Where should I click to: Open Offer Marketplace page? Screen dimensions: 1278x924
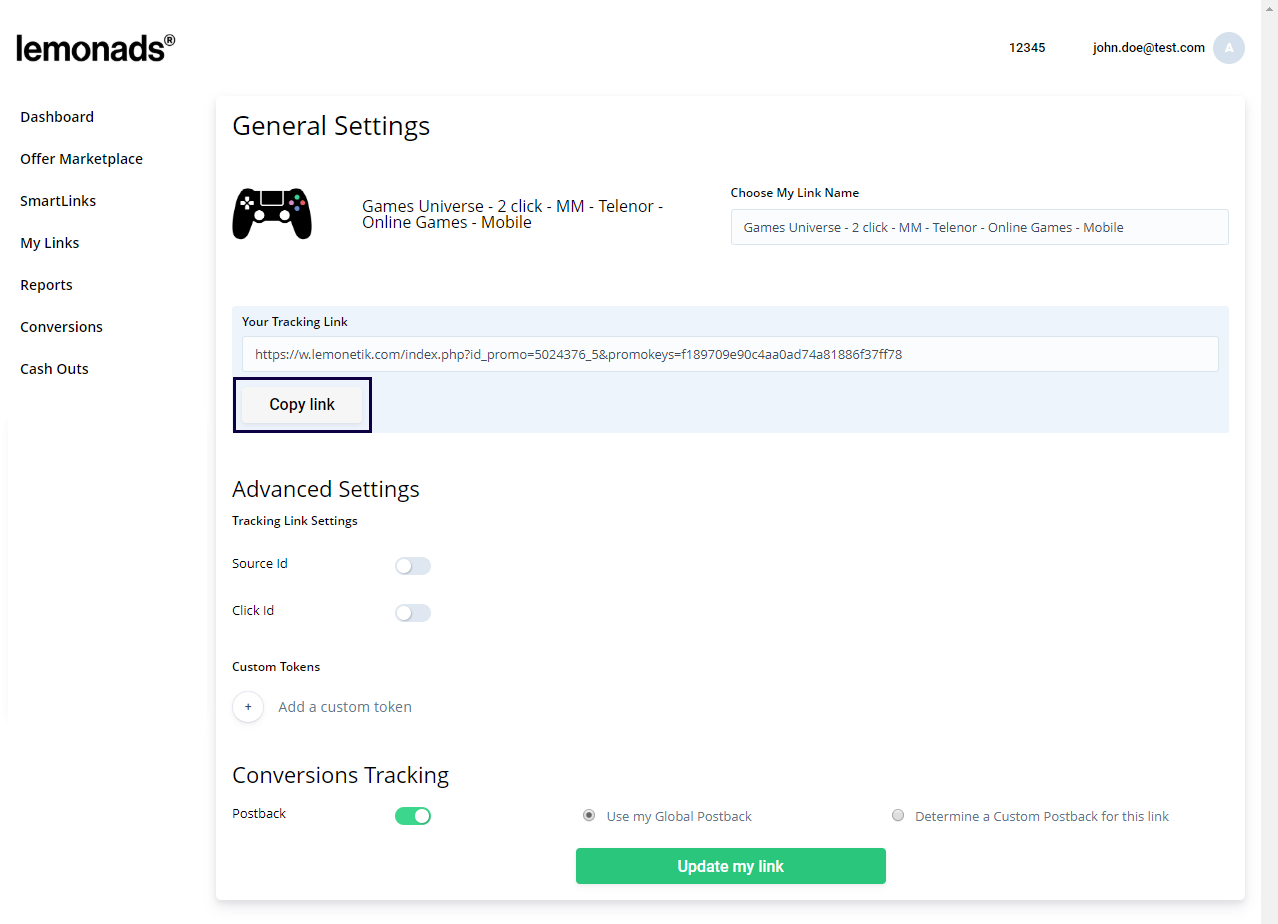coord(81,159)
